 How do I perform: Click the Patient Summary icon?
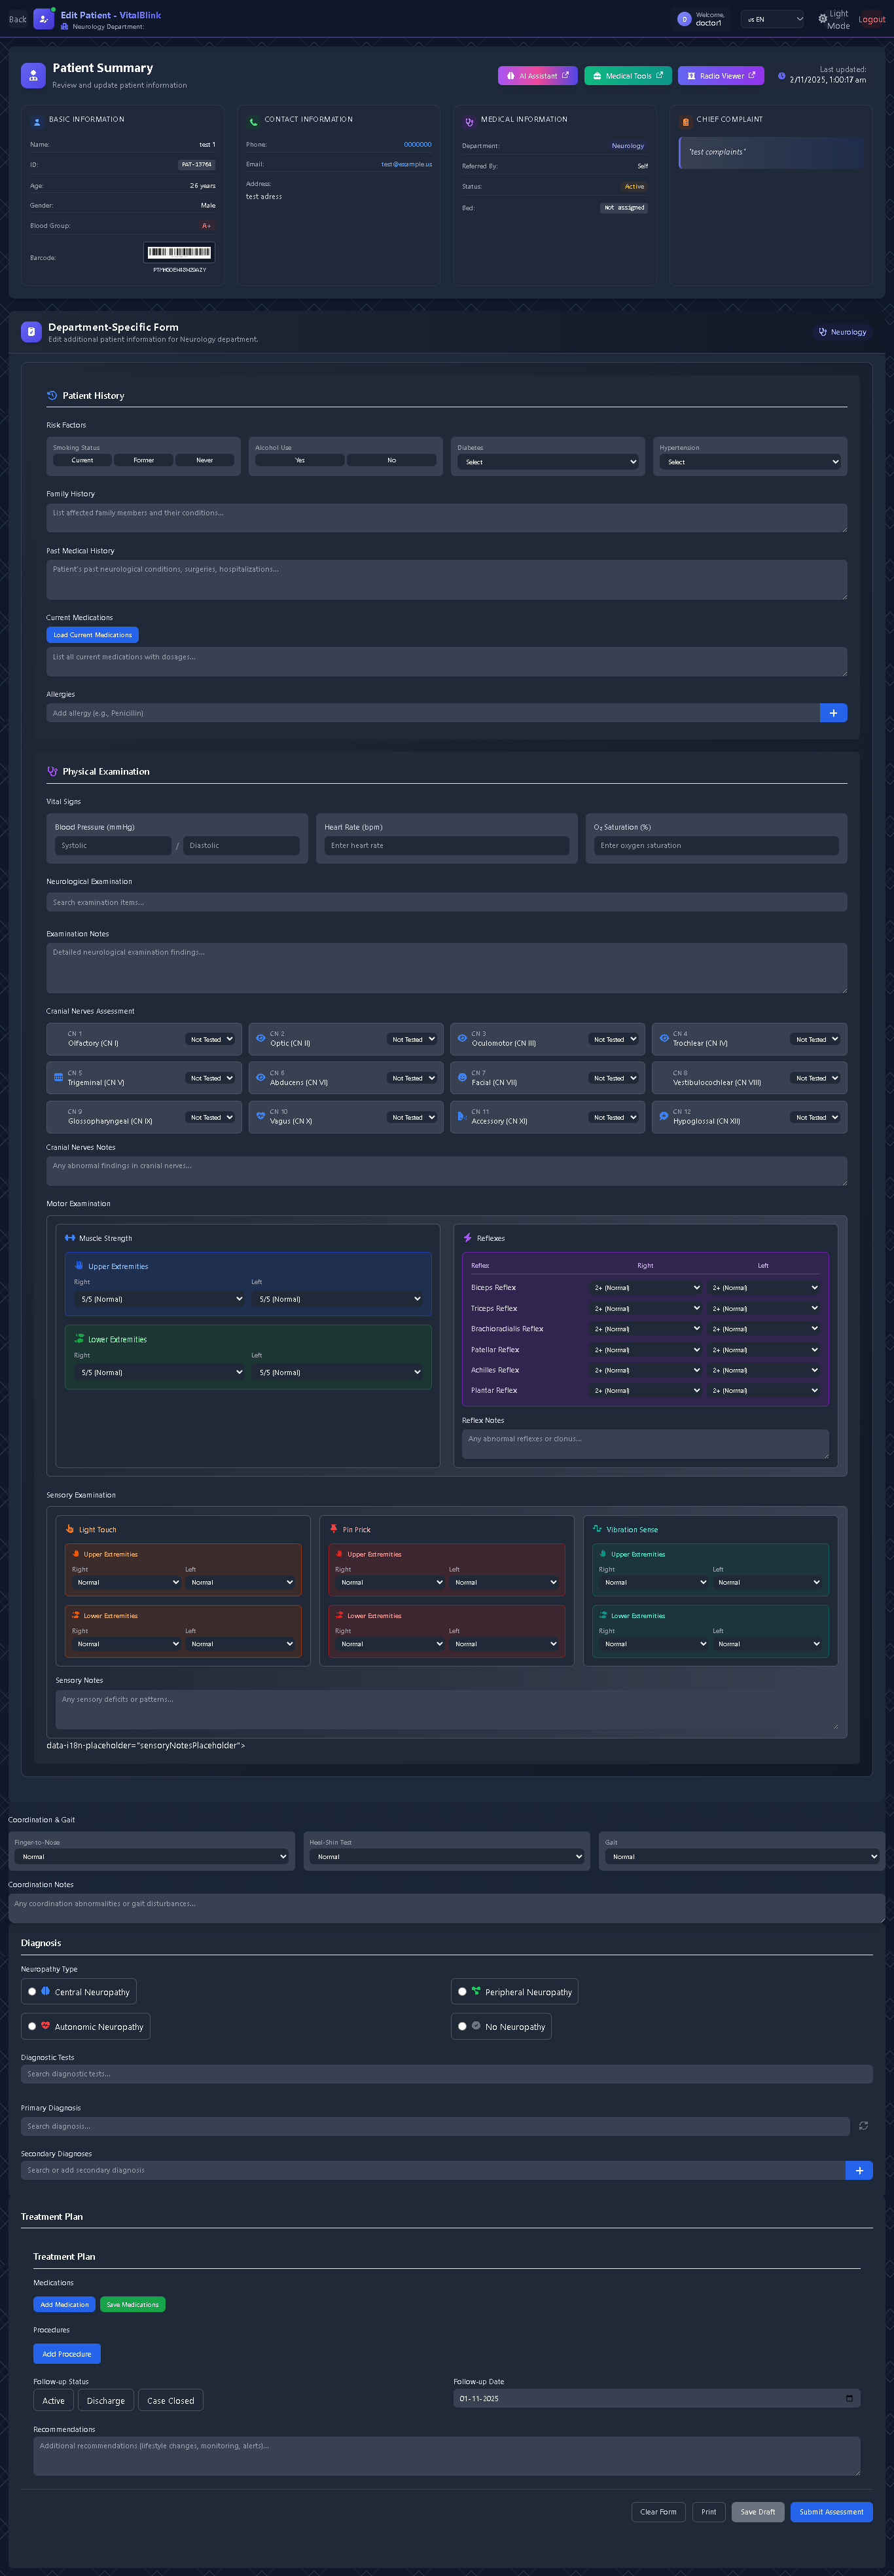(33, 75)
